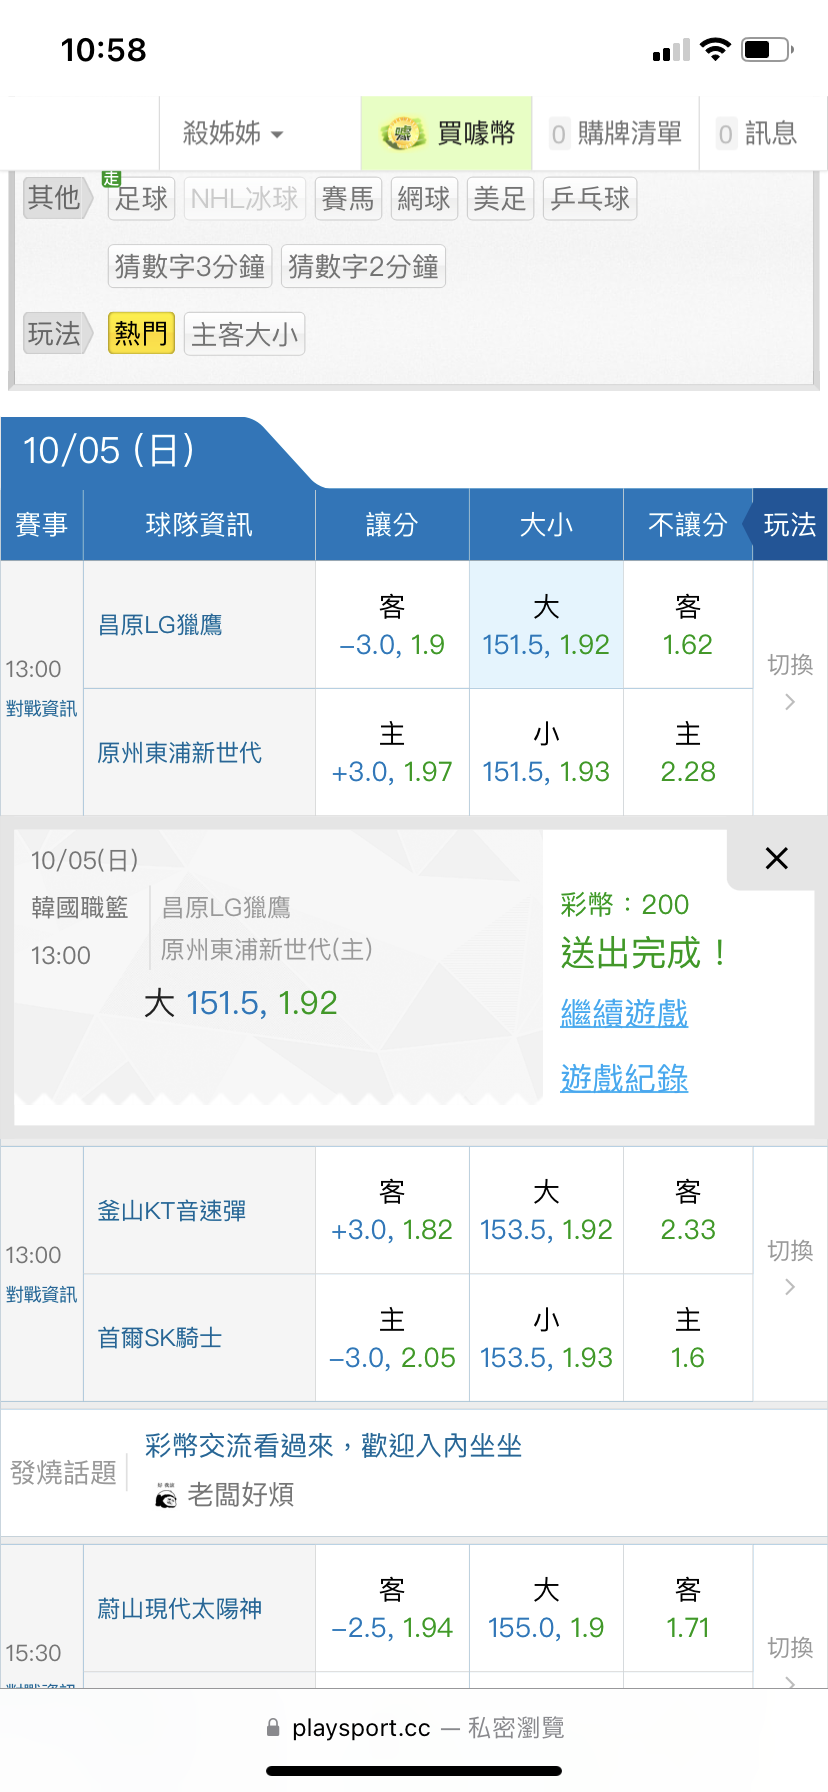Open the 購牌清單 list
Viewport: 828px width, 1792px height.
(616, 133)
